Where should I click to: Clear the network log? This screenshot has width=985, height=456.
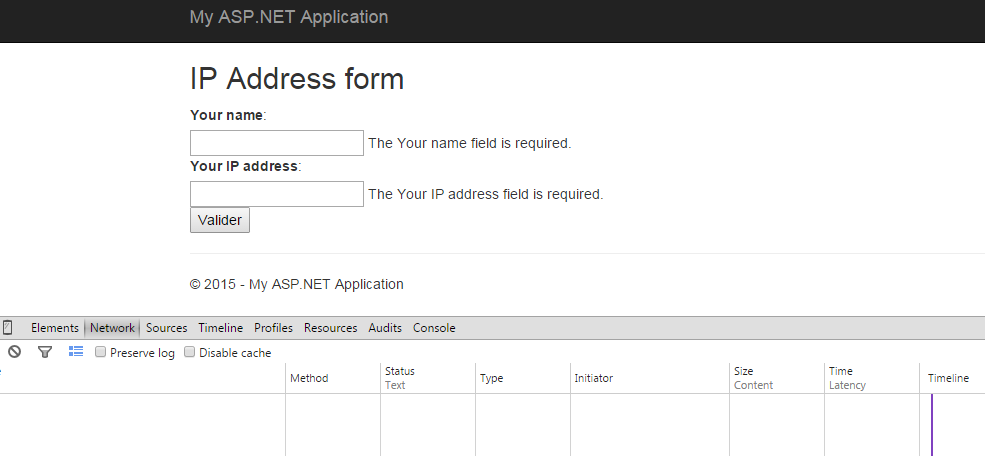(x=15, y=352)
